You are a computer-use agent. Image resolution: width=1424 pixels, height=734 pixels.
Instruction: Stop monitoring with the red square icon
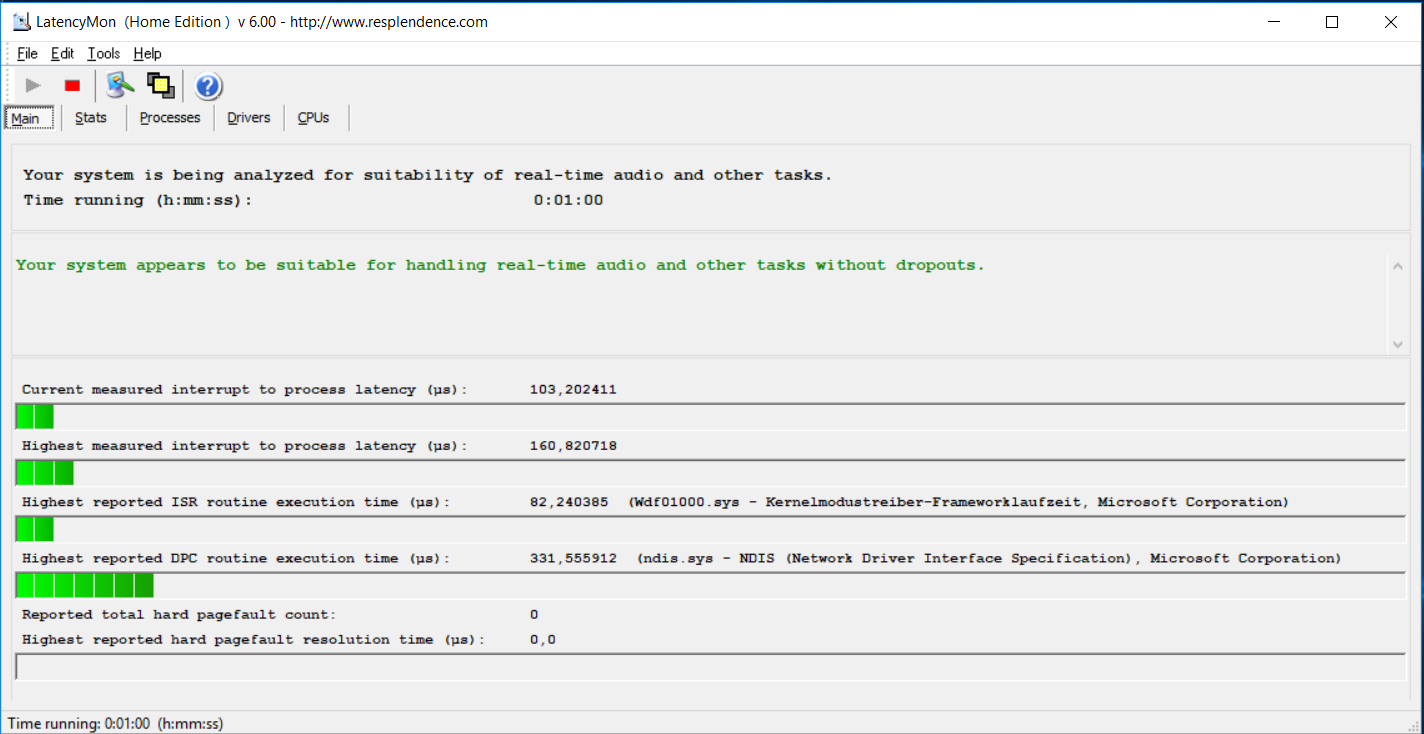point(72,86)
